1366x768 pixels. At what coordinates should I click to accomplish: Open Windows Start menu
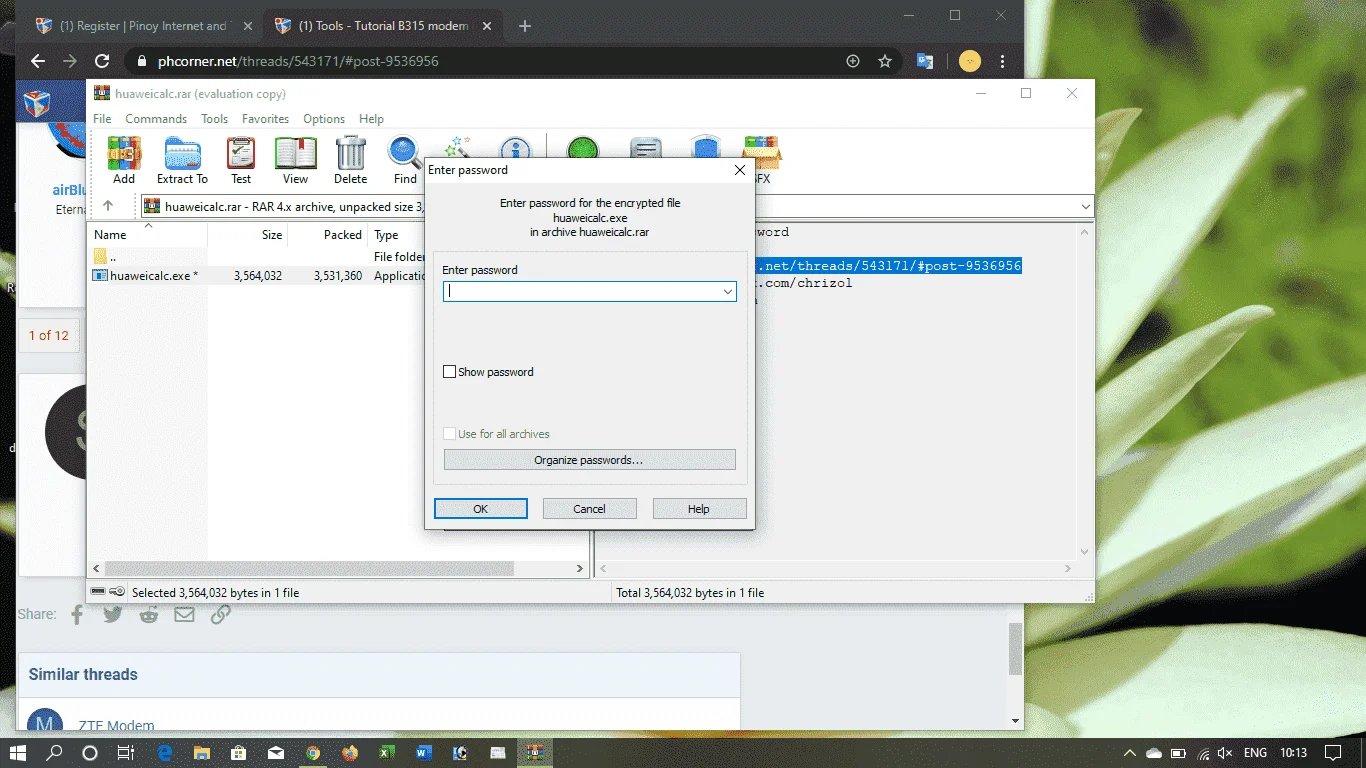pos(18,753)
